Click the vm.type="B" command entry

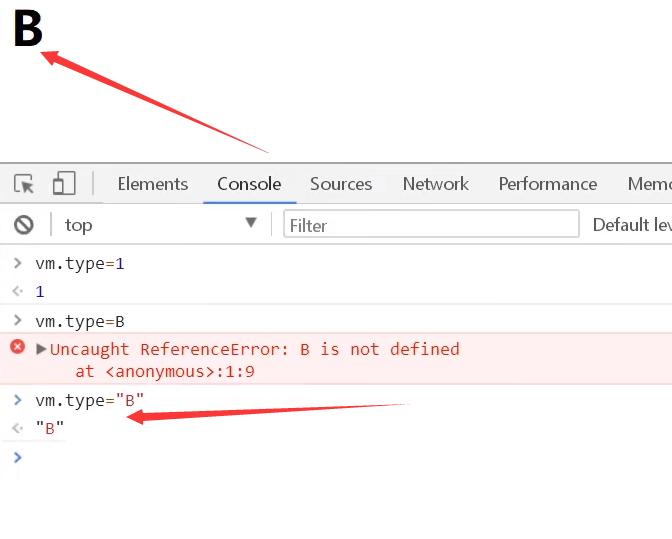[89, 400]
